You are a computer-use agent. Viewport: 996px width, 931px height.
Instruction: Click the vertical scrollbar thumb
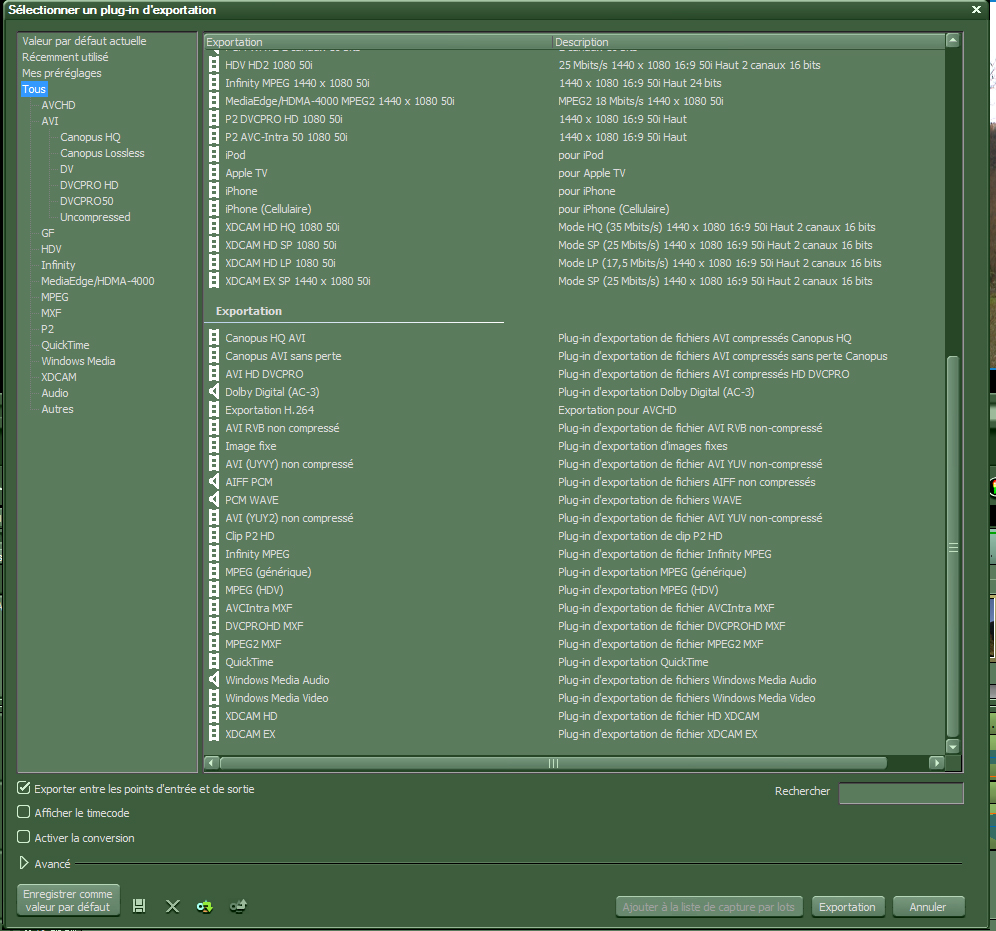[953, 547]
